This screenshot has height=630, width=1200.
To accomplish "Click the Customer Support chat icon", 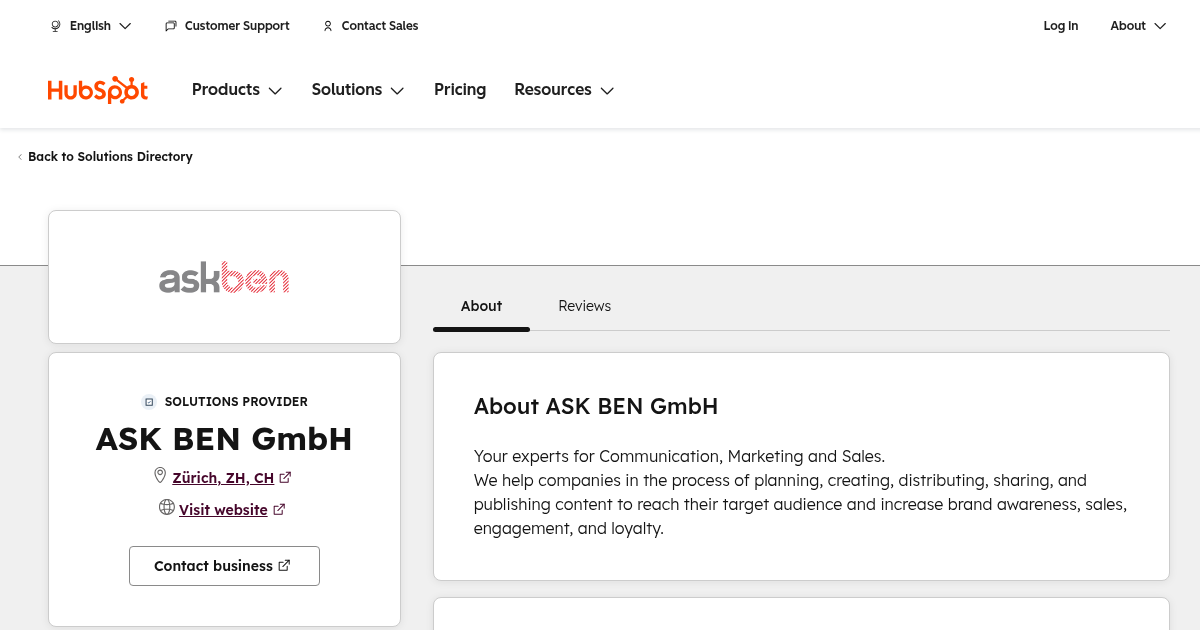I will [x=171, y=26].
